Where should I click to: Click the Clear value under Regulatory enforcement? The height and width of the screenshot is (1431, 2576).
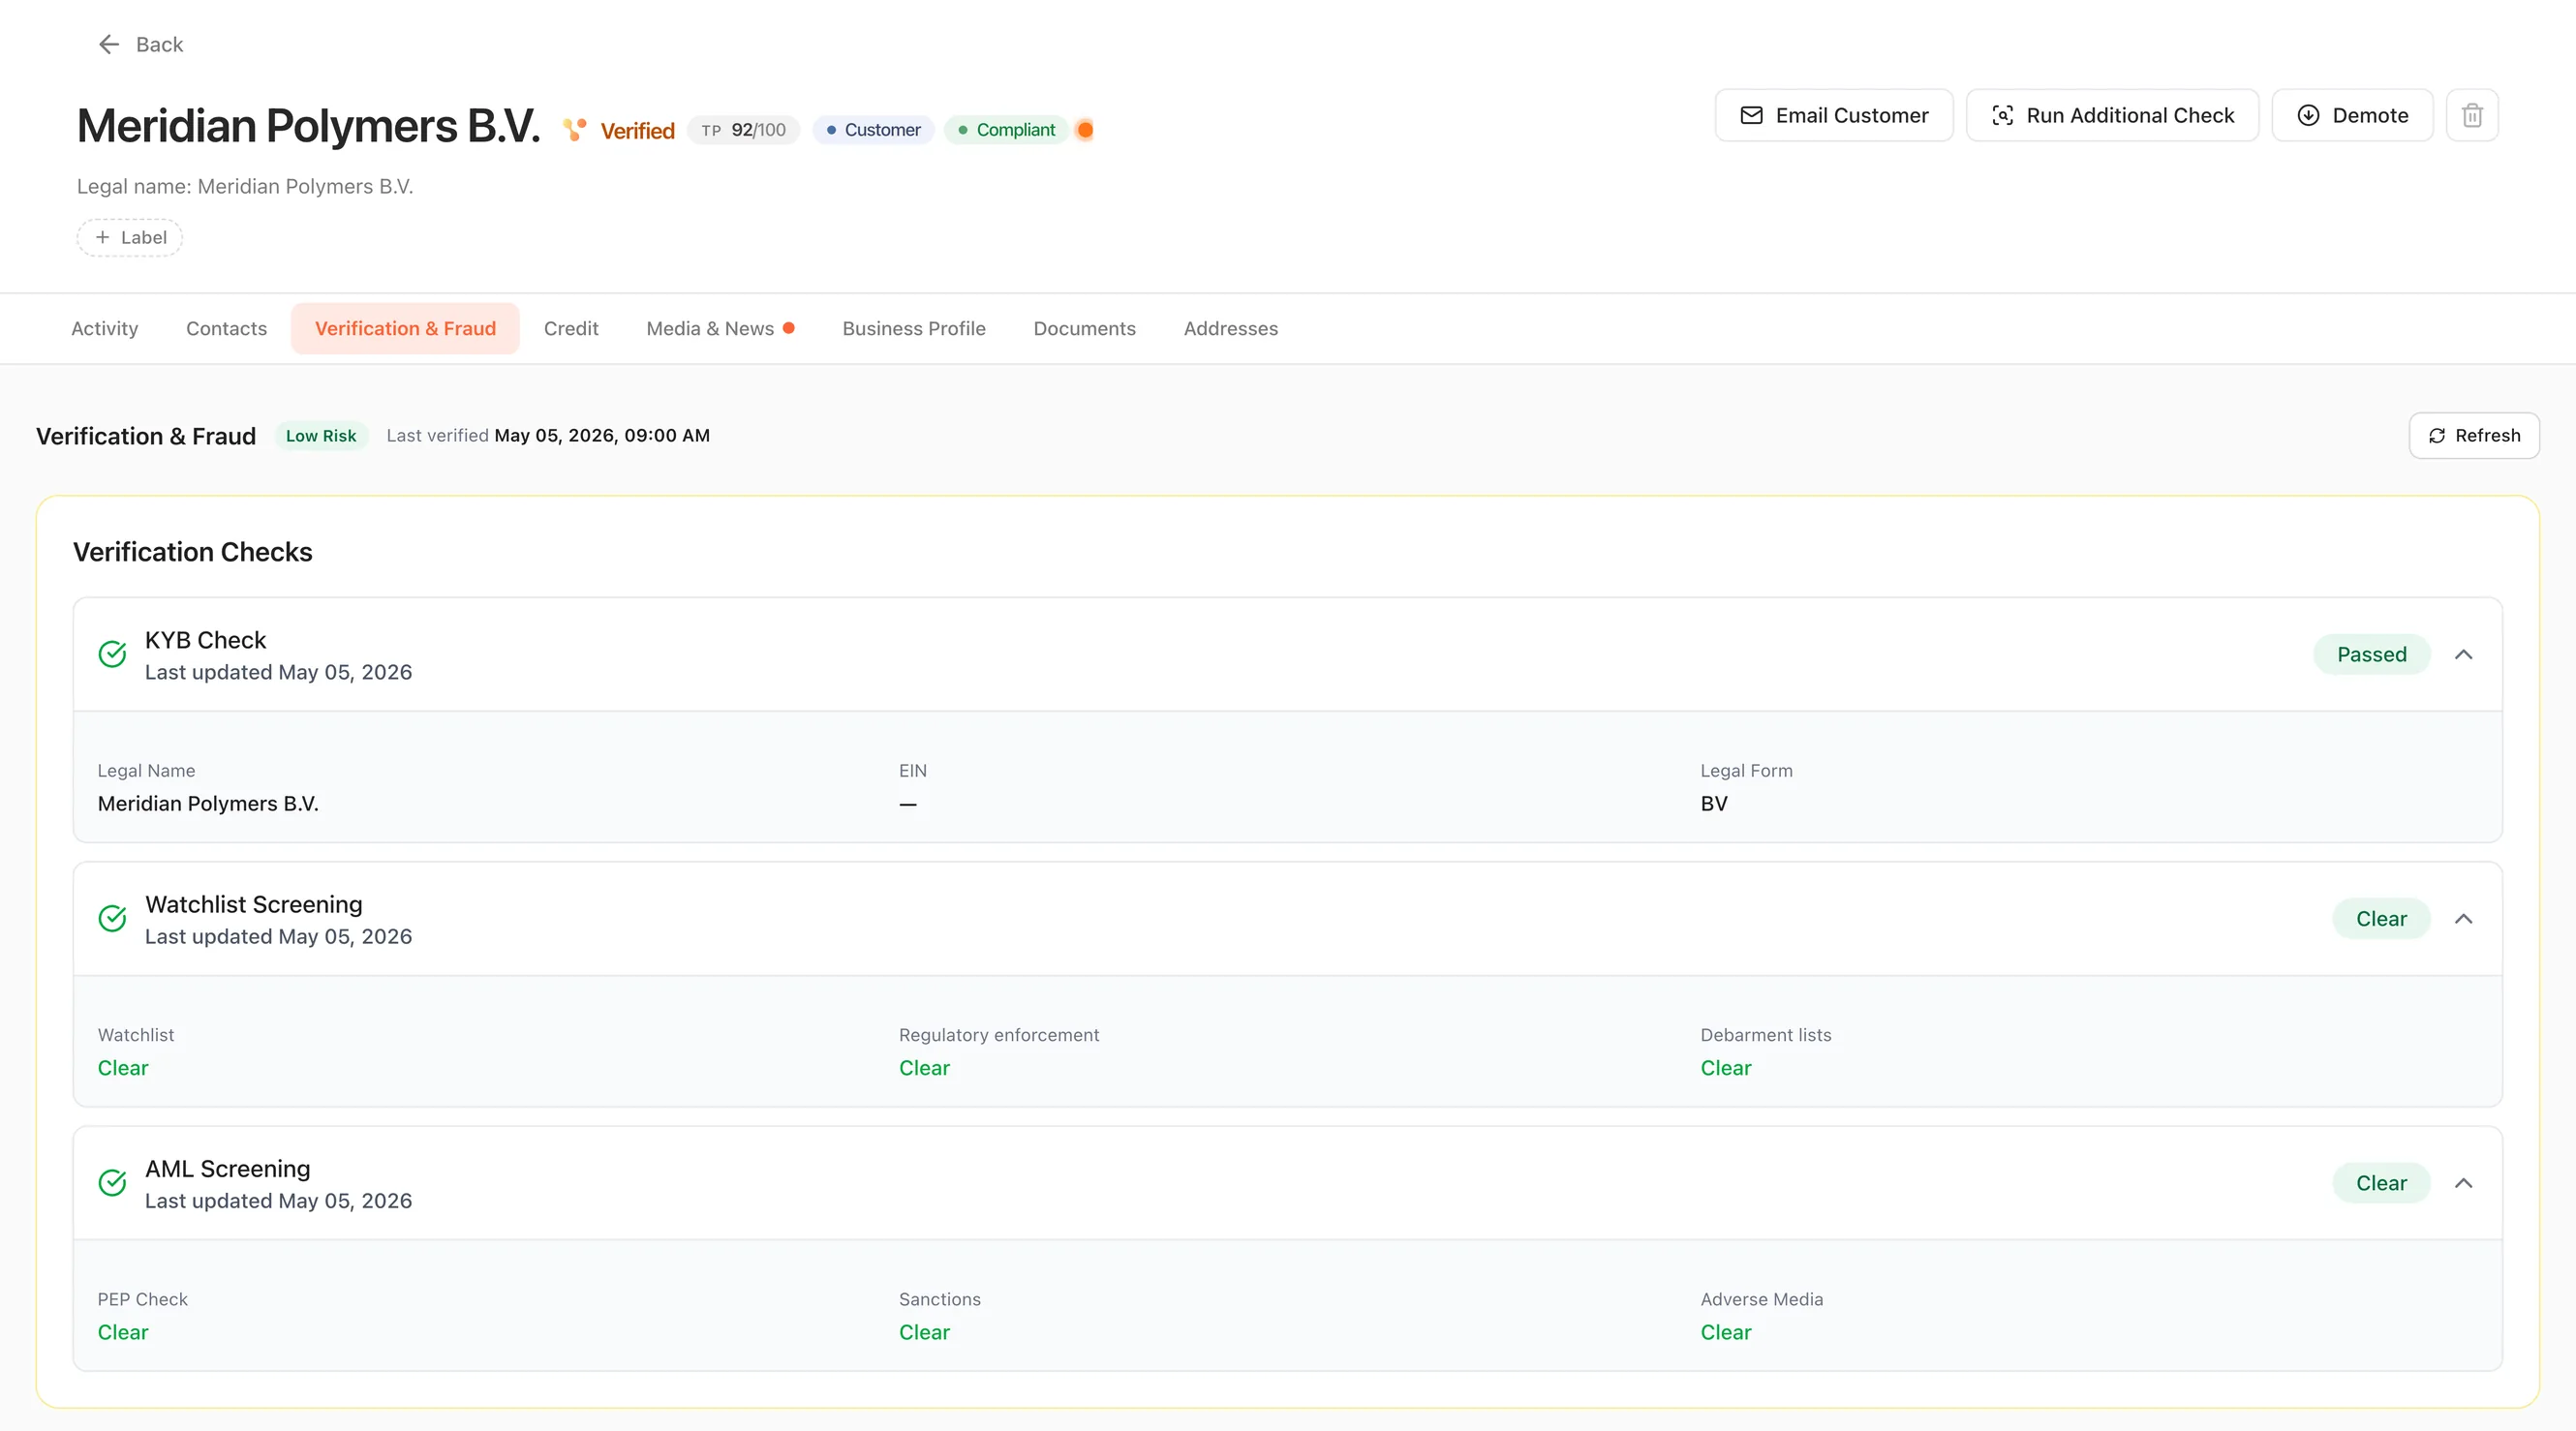pyautogui.click(x=925, y=1068)
